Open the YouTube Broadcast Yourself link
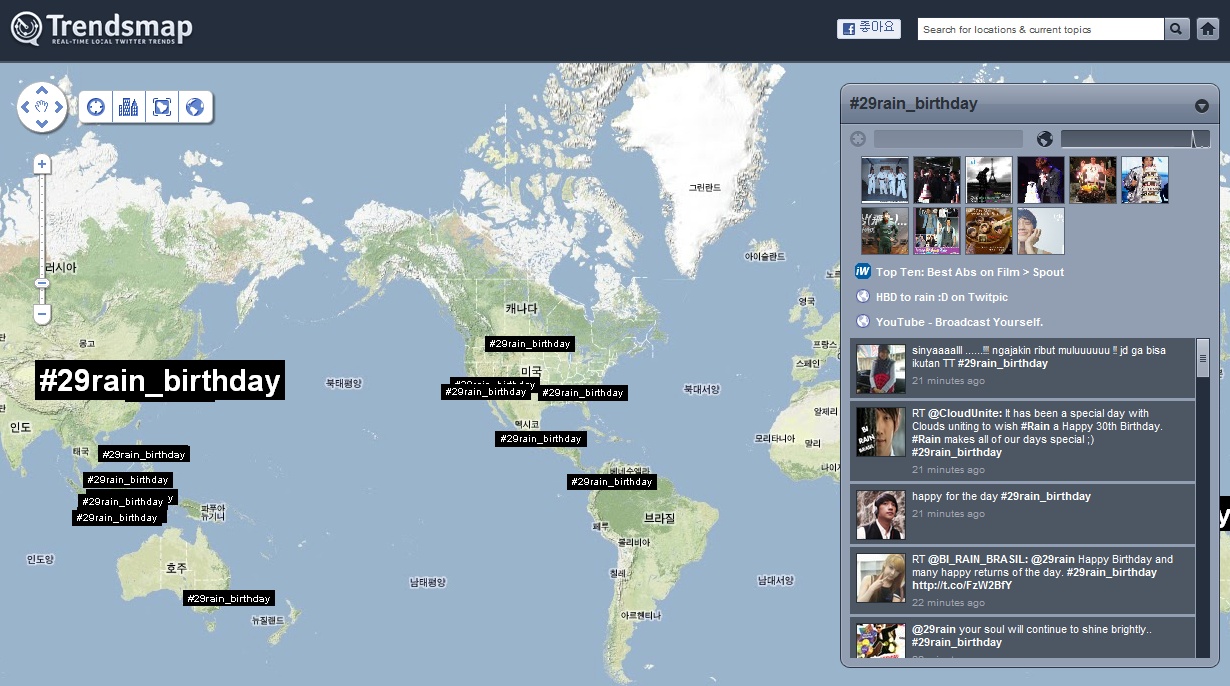 pos(958,322)
